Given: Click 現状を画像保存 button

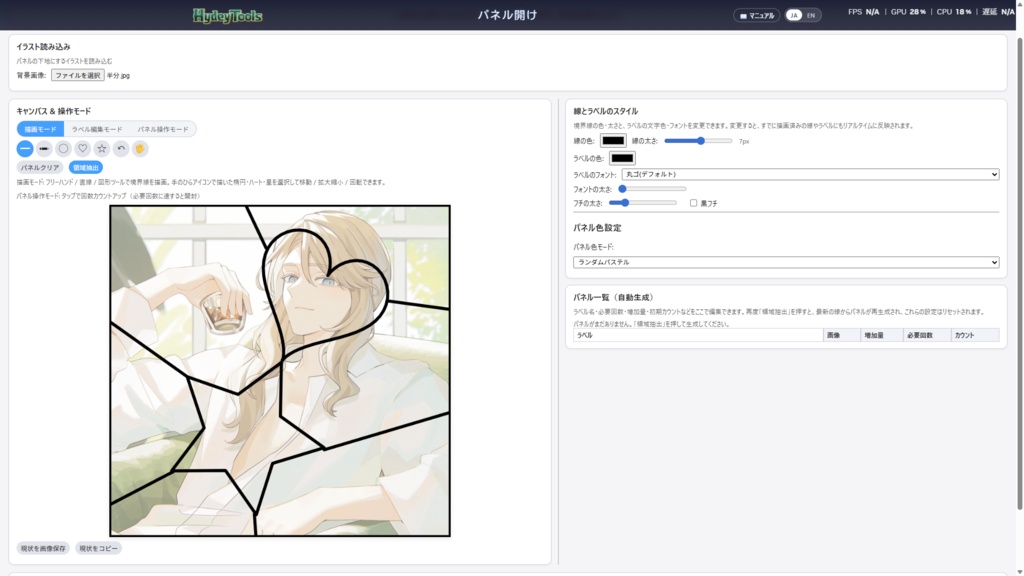Looking at the screenshot, I should (x=43, y=549).
